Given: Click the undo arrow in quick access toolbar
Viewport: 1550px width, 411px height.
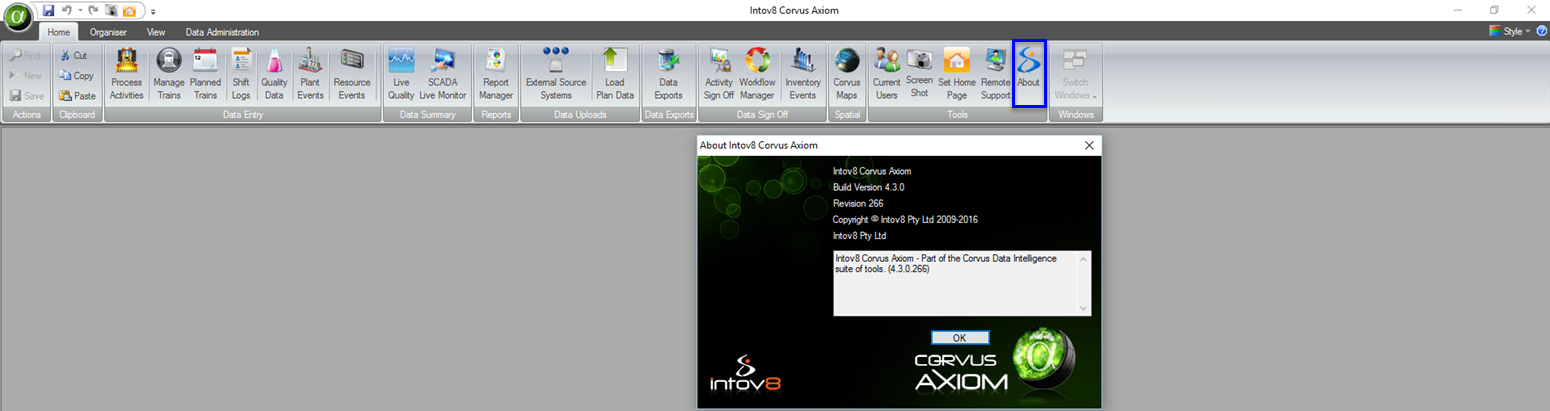Looking at the screenshot, I should (66, 10).
